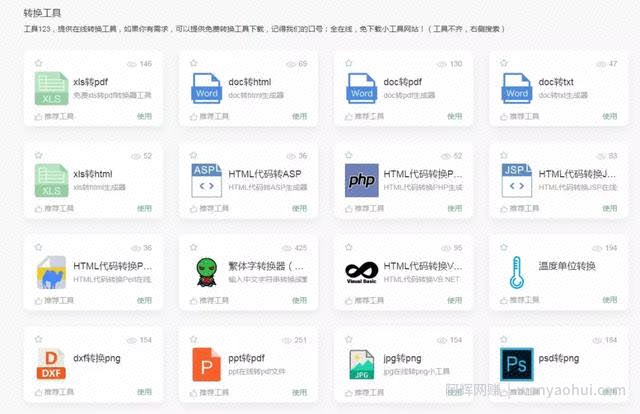The width and height of the screenshot is (640, 414).
Task: Open the Word icon of doc转html
Action: [207, 89]
